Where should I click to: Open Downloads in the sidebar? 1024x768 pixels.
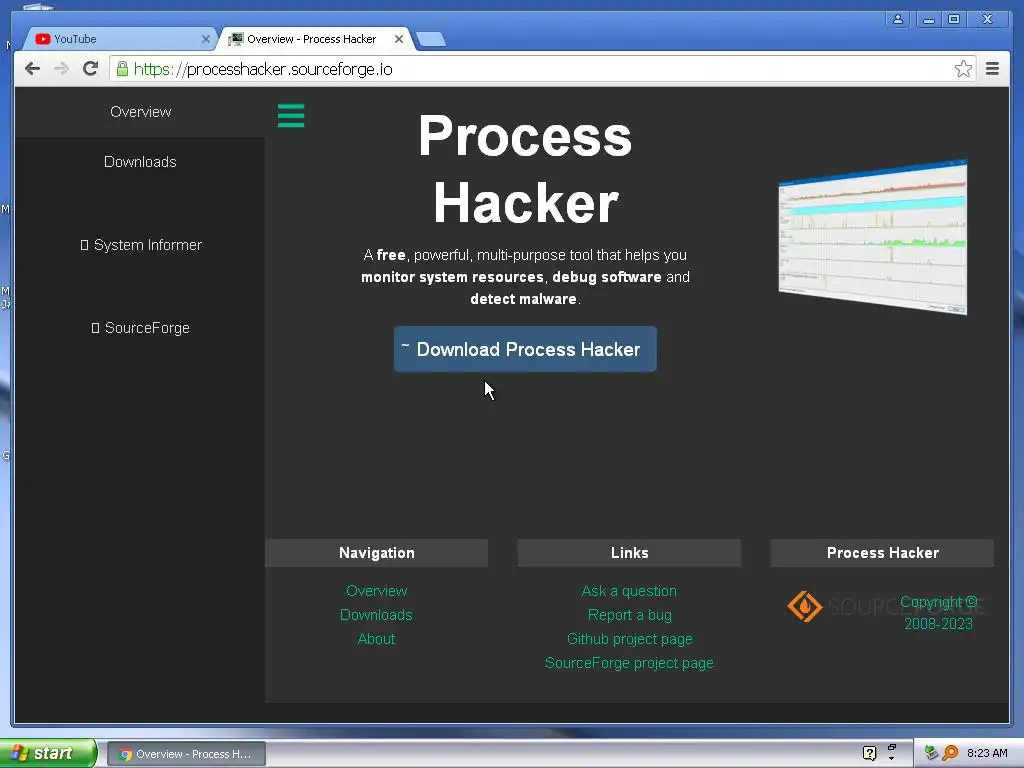pyautogui.click(x=140, y=162)
